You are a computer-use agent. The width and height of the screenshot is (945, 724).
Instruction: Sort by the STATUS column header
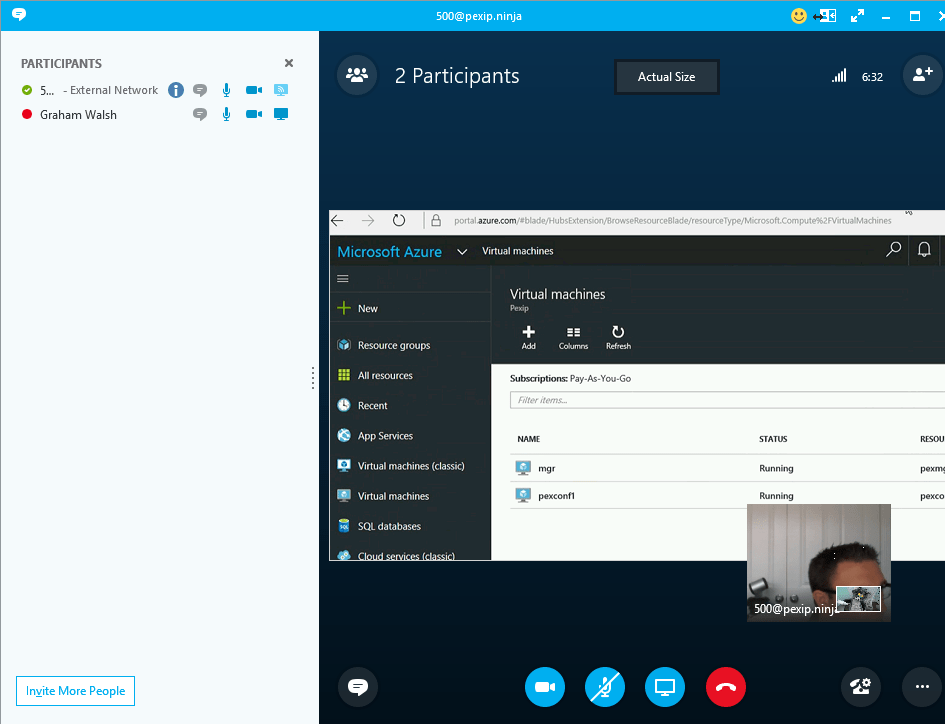[773, 439]
